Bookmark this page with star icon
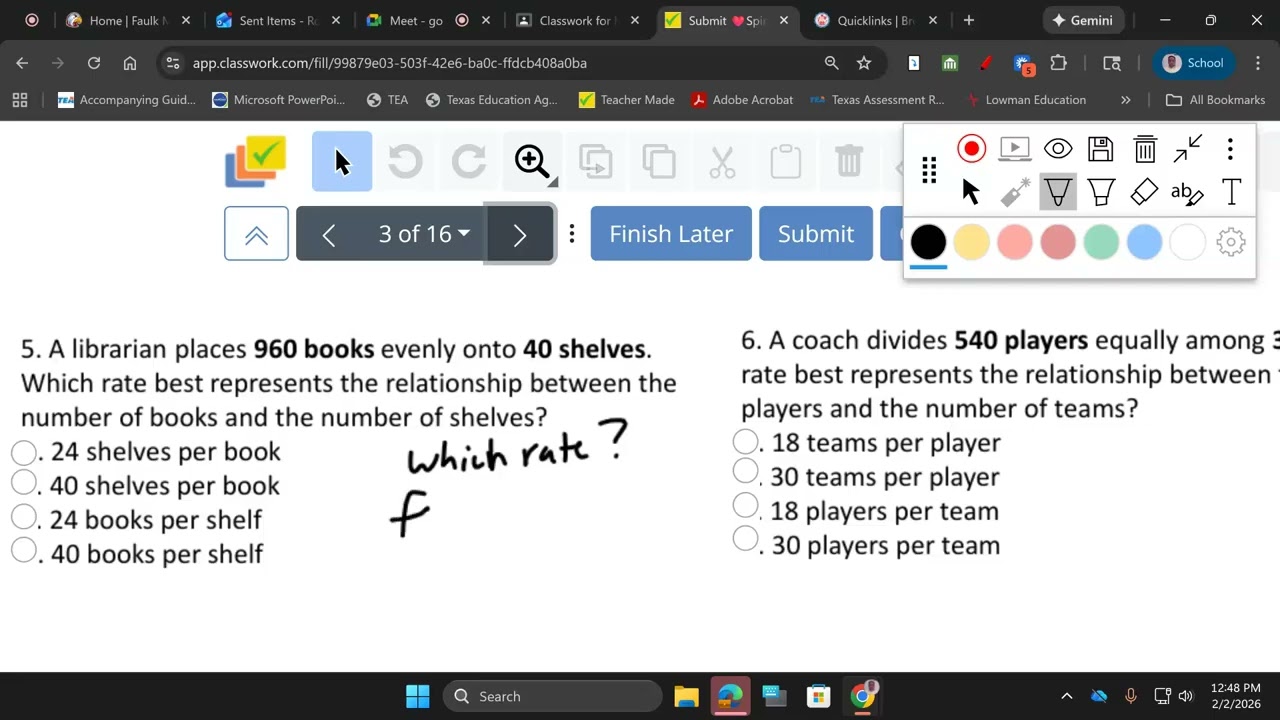Image resolution: width=1280 pixels, height=720 pixels. [x=864, y=63]
